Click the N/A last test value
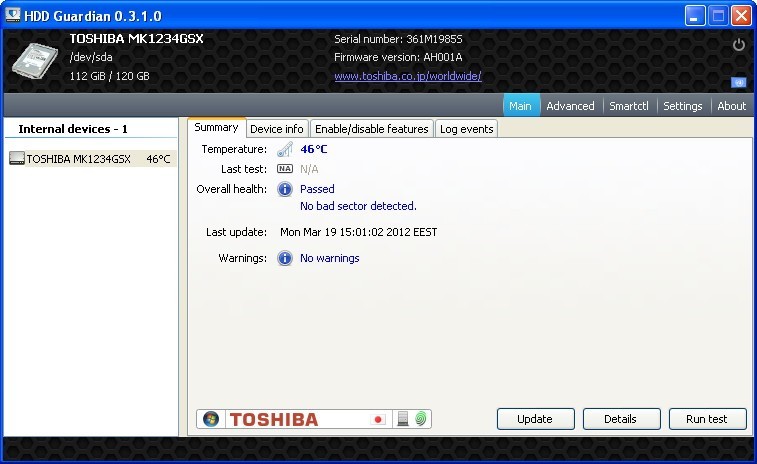This screenshot has height=464, width=757. [x=309, y=169]
